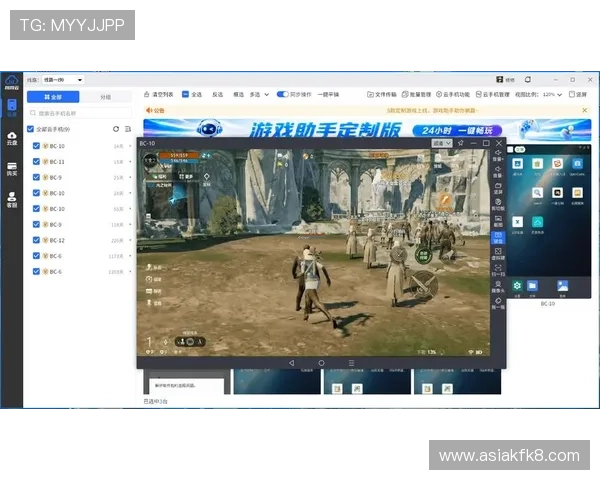The image size is (600, 480).
Task: Click the rotate screen (横屏) icon
Action: tap(498, 188)
